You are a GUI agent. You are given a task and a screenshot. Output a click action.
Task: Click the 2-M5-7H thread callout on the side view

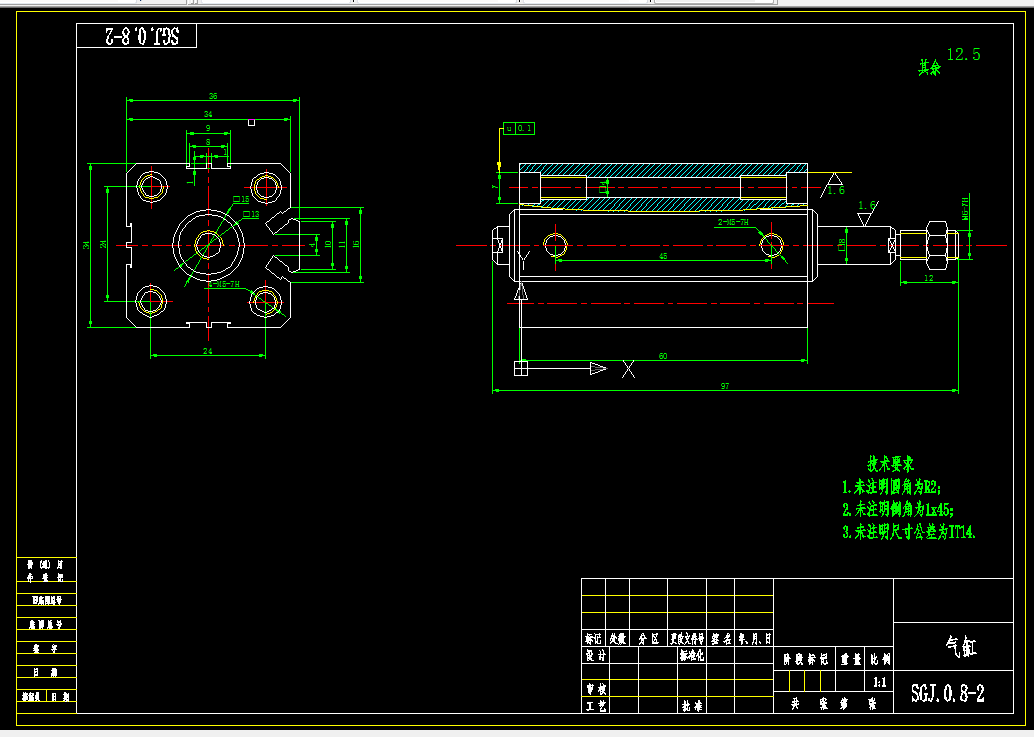(x=733, y=223)
